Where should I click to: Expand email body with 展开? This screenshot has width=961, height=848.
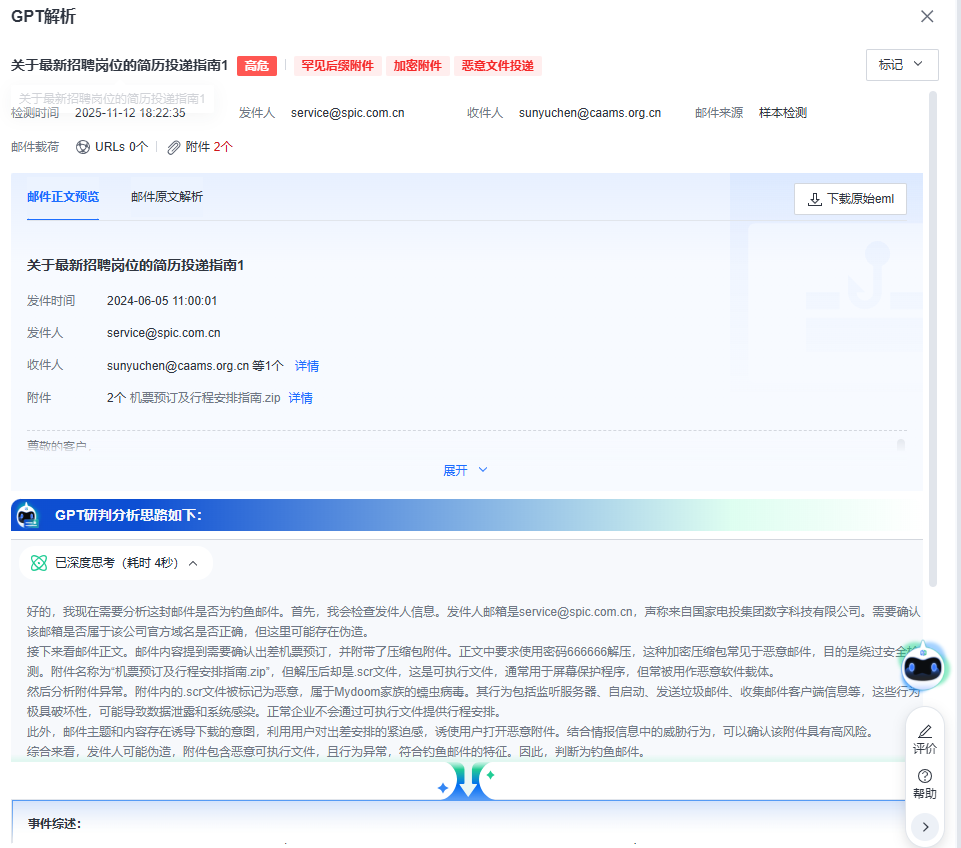466,470
